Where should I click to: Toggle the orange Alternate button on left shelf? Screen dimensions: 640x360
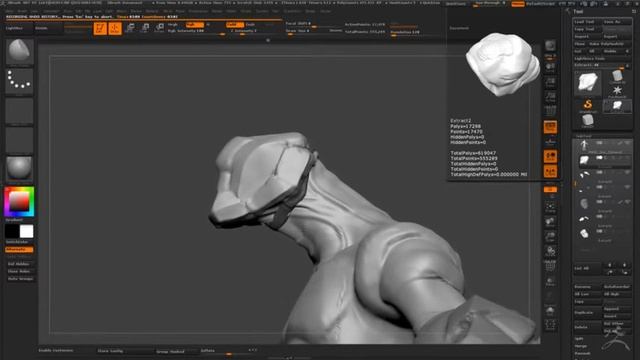19,249
